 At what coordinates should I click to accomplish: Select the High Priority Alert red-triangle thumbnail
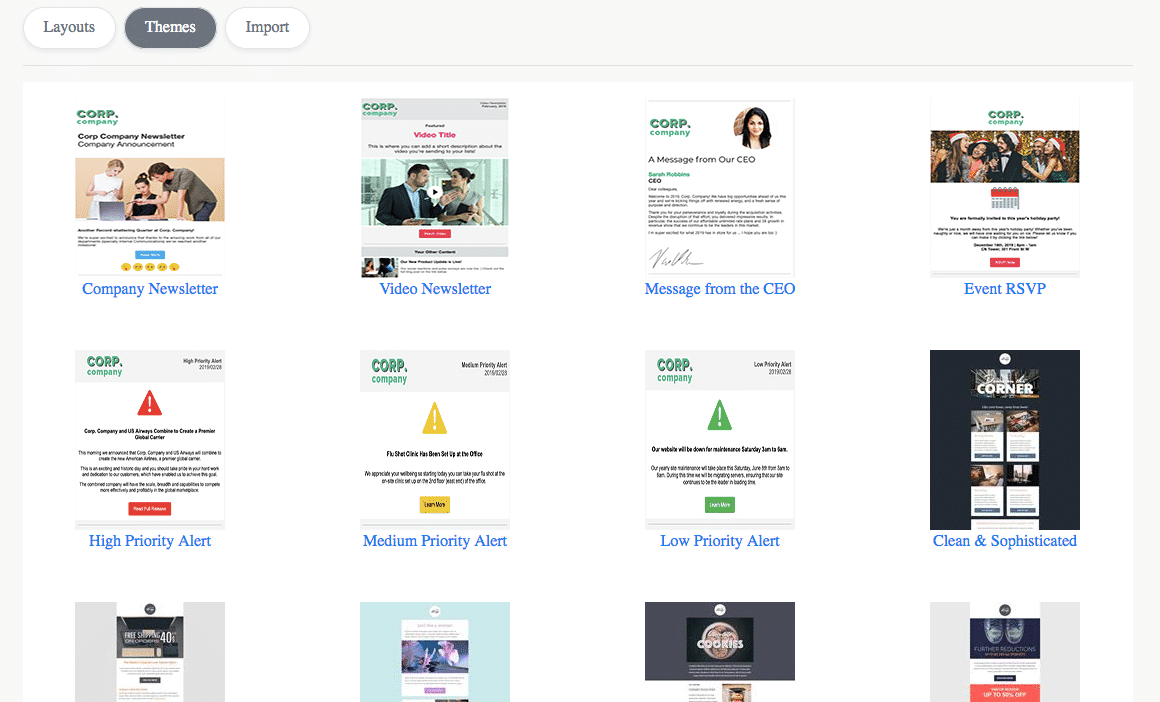pyautogui.click(x=149, y=439)
